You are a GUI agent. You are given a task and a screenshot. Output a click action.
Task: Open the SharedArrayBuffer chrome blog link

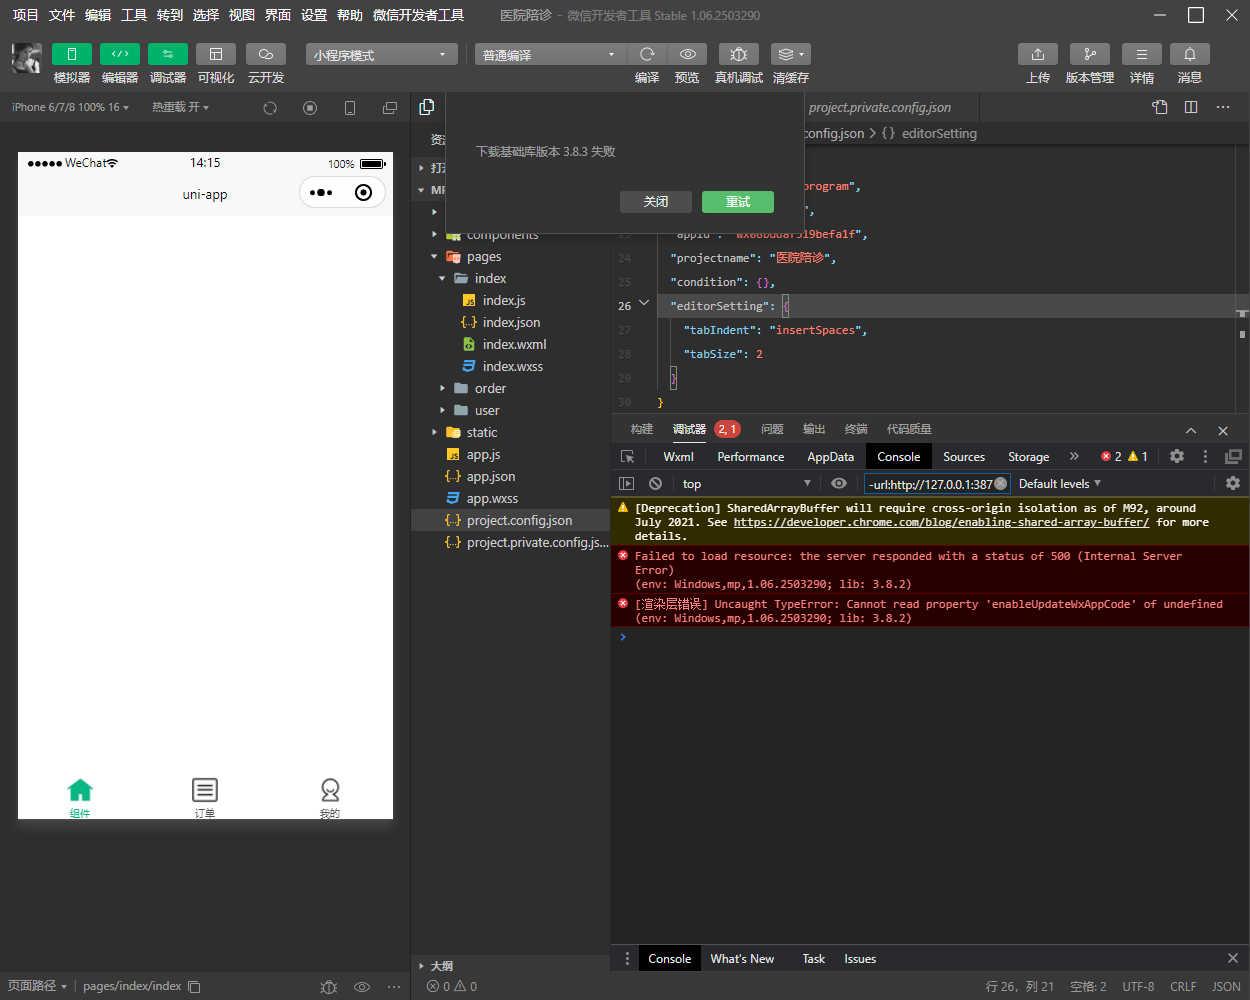tap(941, 522)
